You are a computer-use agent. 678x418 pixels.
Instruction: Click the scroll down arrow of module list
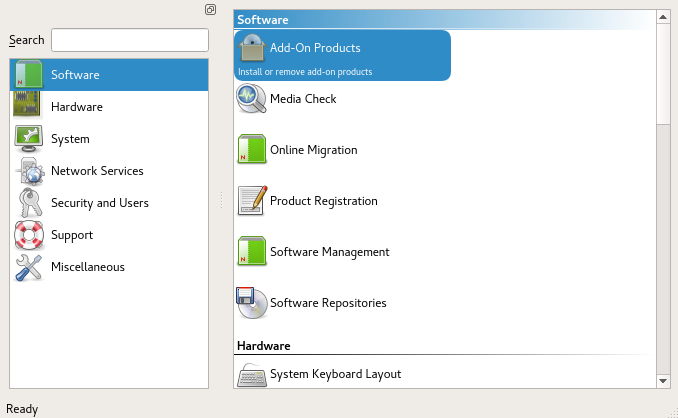(663, 381)
